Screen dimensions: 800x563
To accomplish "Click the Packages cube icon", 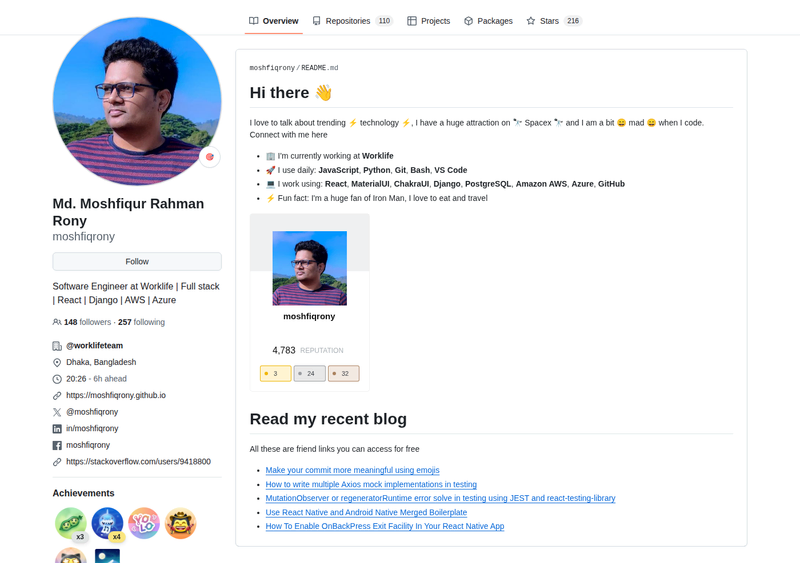I will [468, 21].
